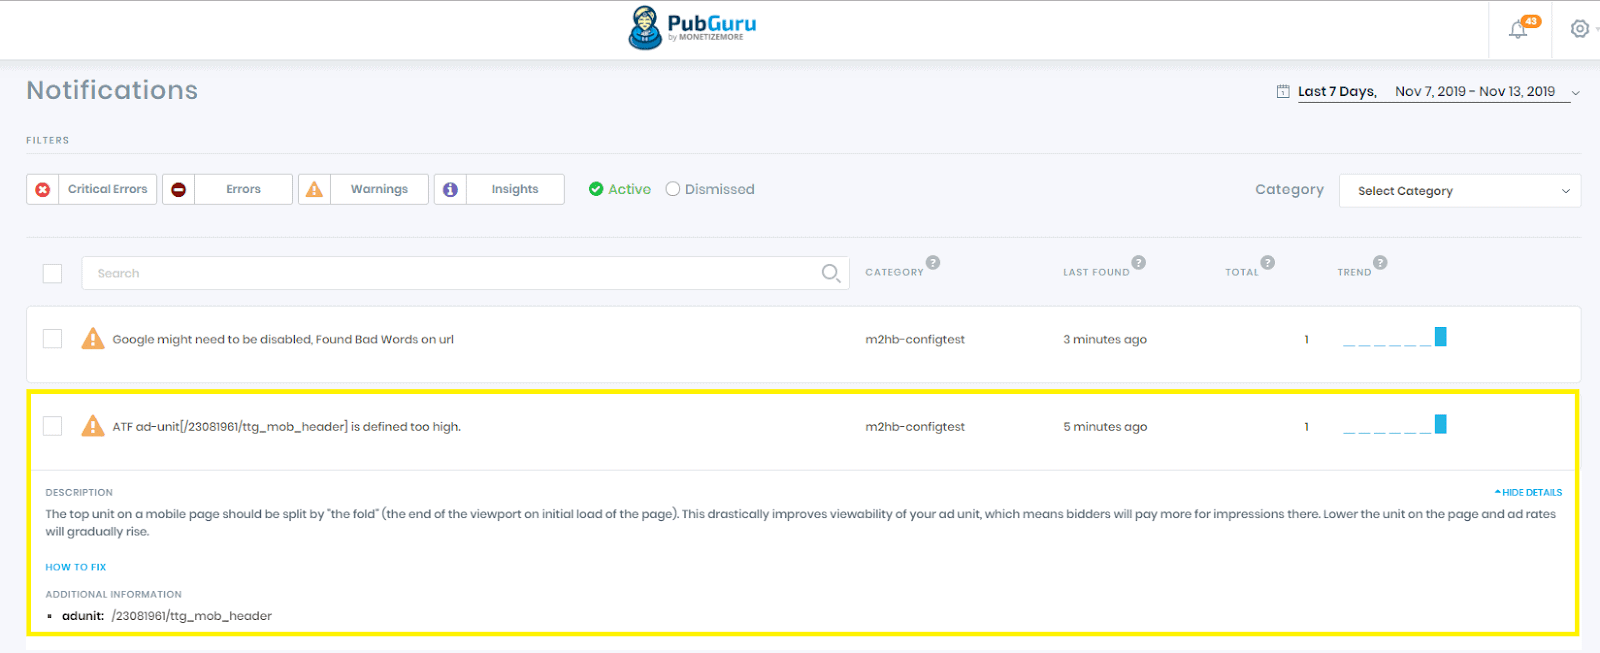Click the search magnifier icon
Image resolution: width=1600 pixels, height=653 pixels.
830,273
